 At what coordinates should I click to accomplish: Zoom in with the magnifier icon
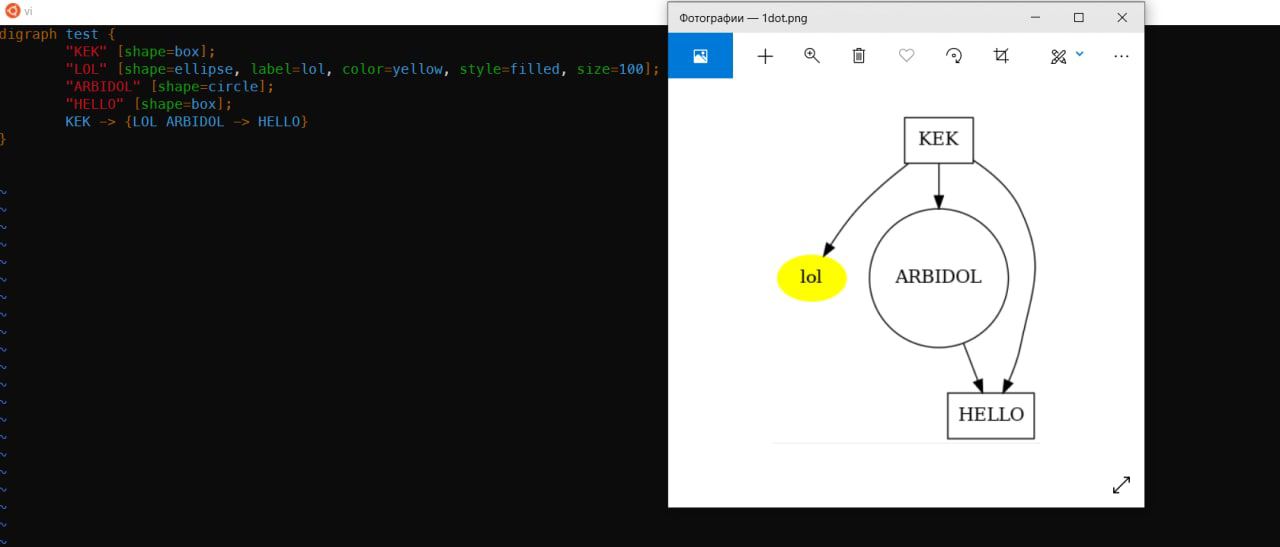point(812,56)
